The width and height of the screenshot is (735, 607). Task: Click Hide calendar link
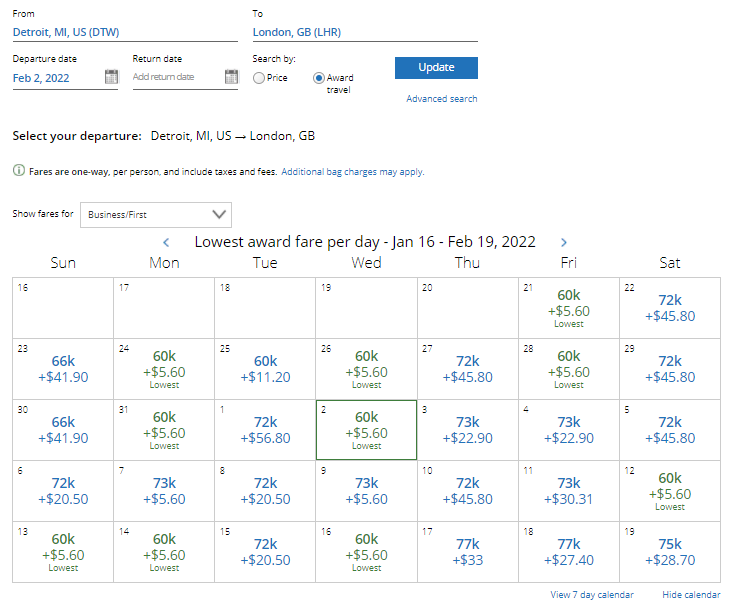pos(691,595)
